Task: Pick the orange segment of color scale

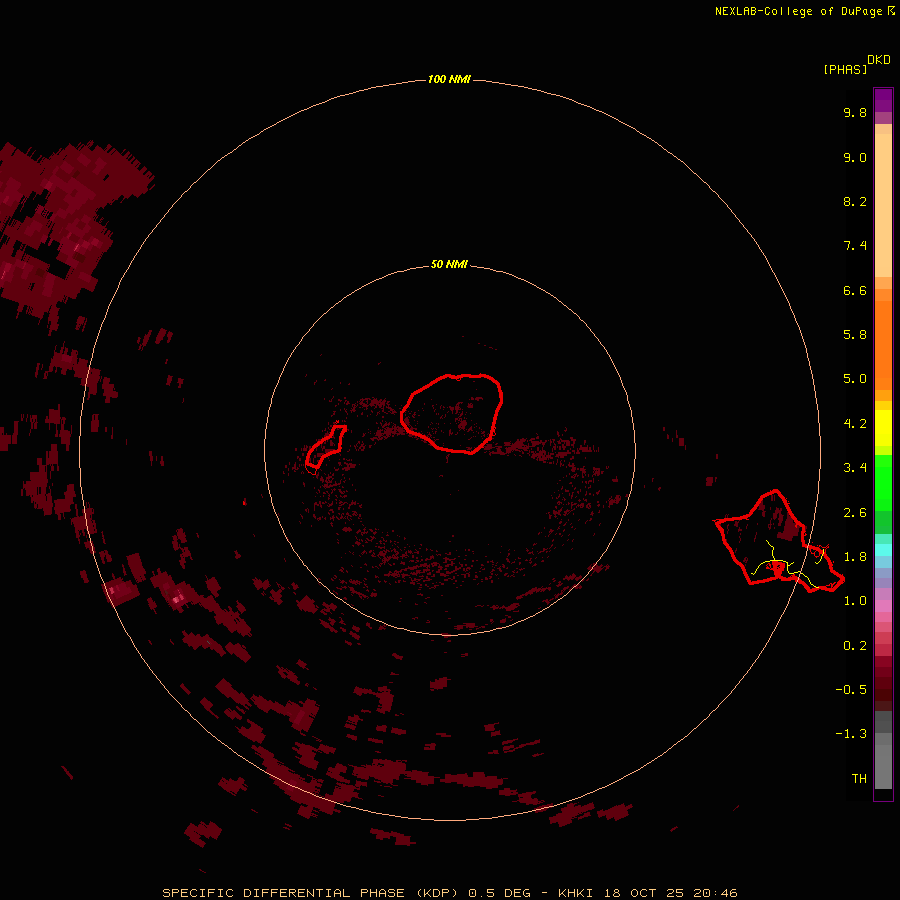Action: click(x=883, y=345)
